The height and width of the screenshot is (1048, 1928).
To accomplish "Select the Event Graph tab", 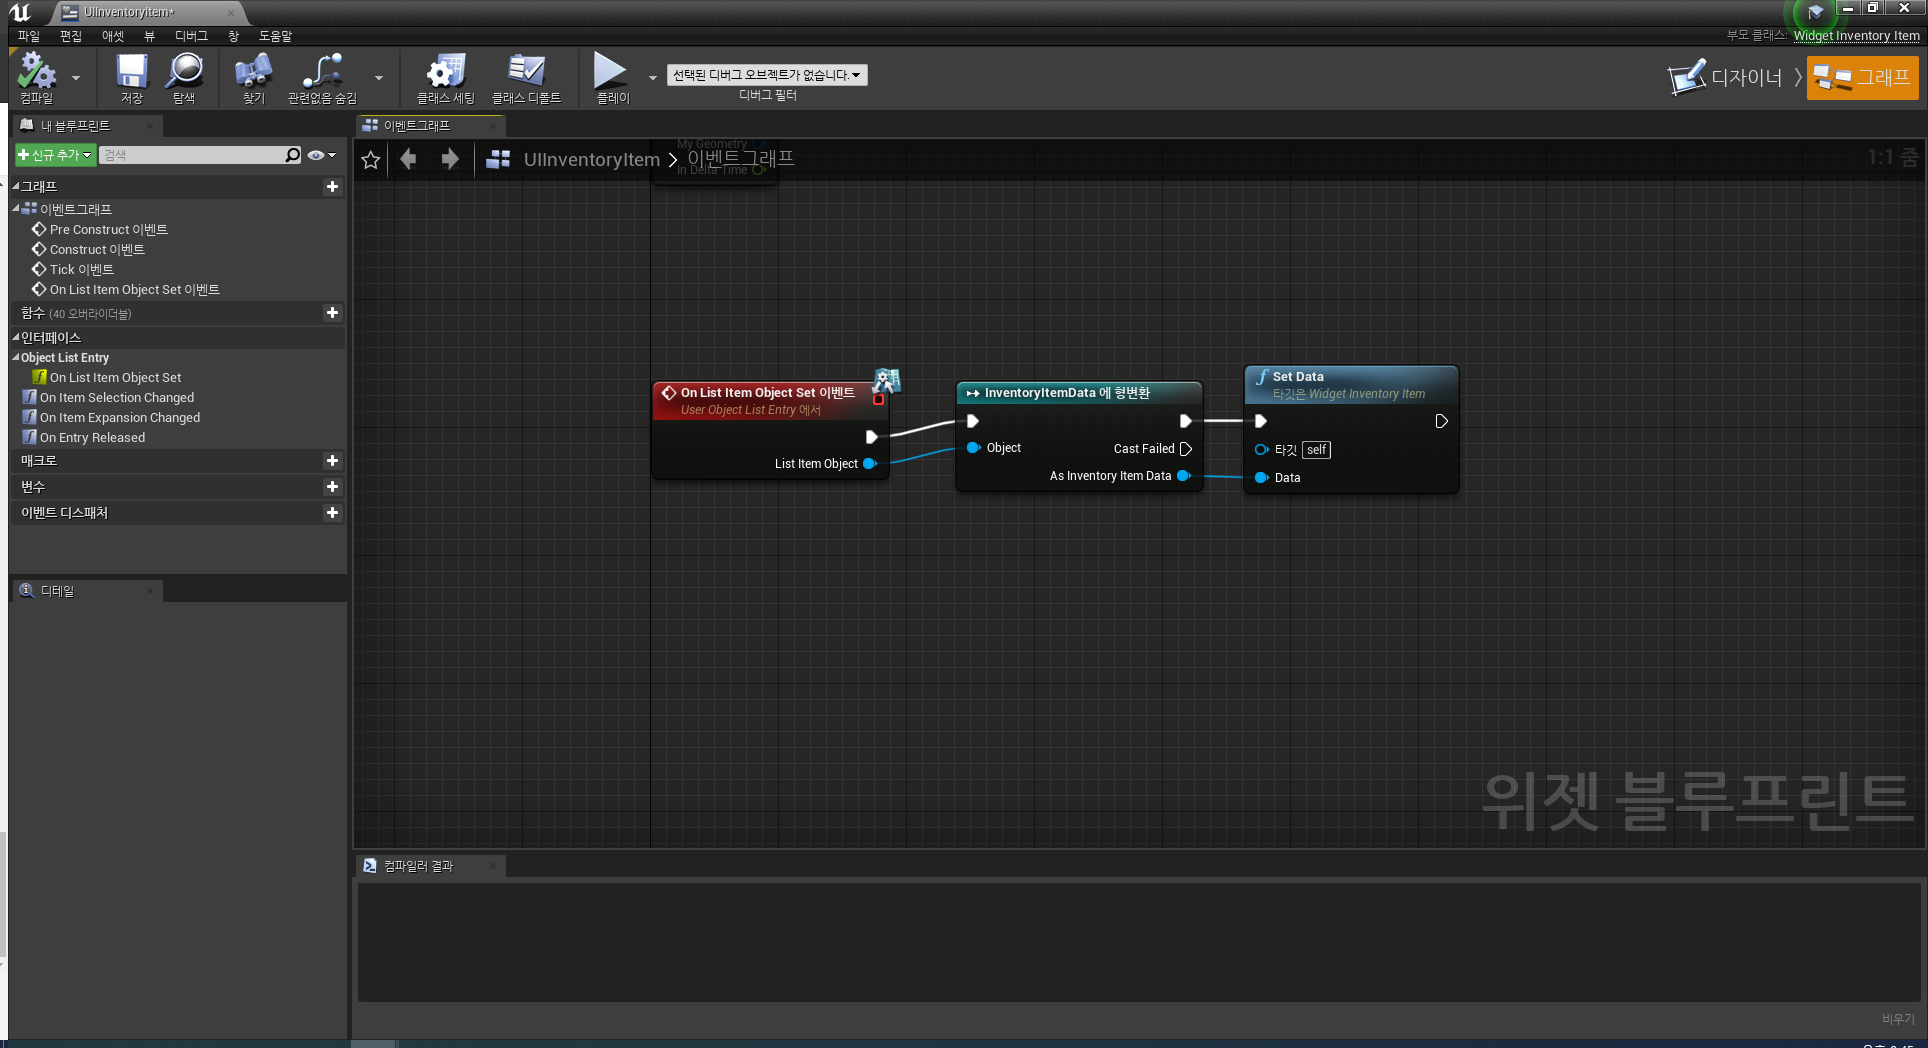I will [x=430, y=125].
